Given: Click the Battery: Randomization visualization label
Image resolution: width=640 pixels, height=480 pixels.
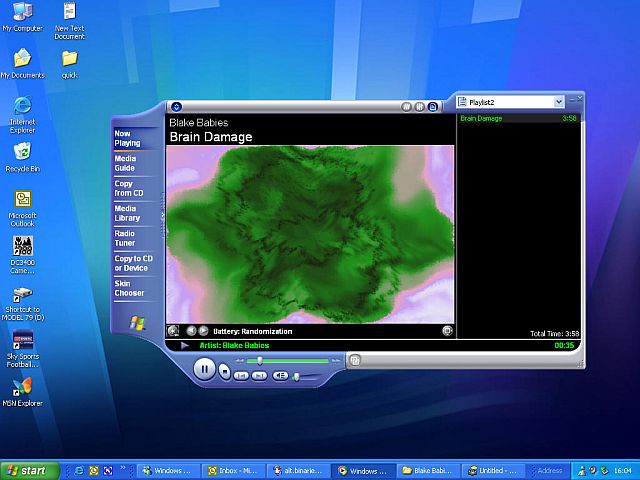Looking at the screenshot, I should (x=253, y=331).
